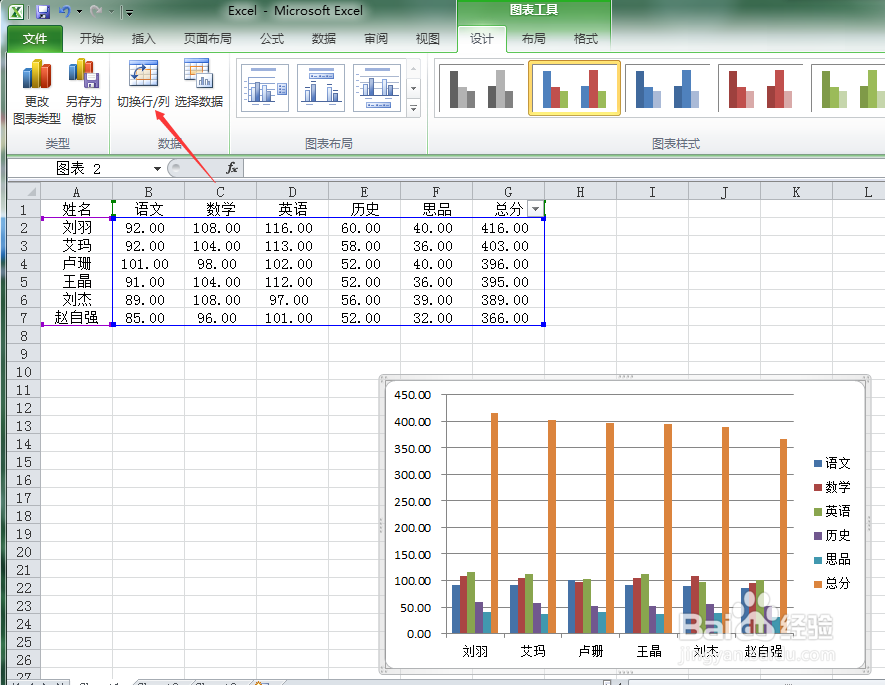
Task: Select column D header
Action: [292, 192]
